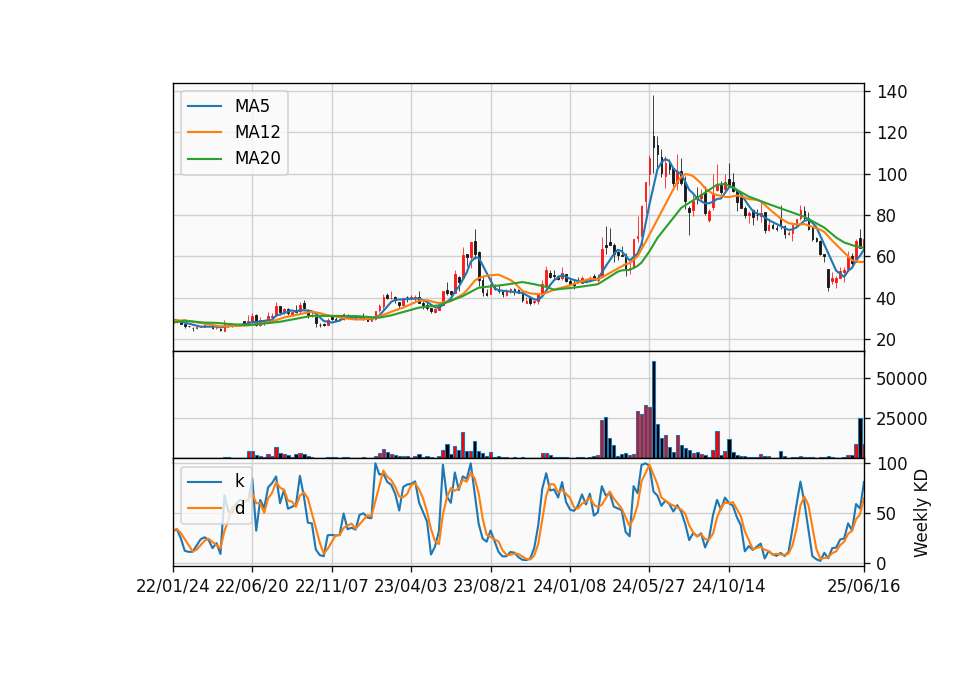Viewport: 960px width, 690px height.
Task: Click the 40 price axis label
Action: pos(887,298)
